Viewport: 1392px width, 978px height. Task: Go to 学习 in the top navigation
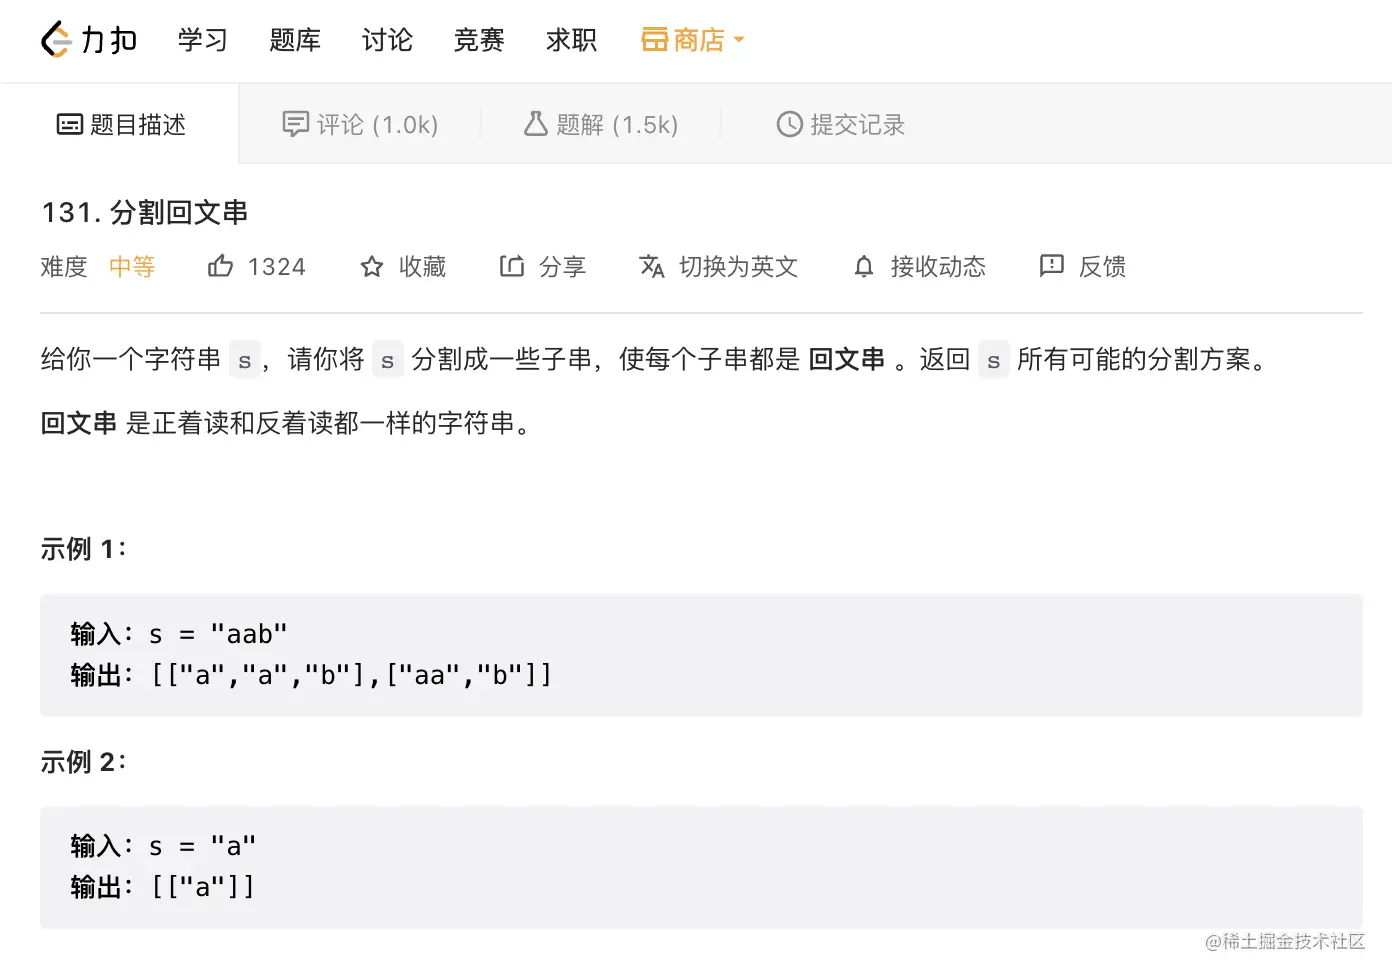coord(203,40)
